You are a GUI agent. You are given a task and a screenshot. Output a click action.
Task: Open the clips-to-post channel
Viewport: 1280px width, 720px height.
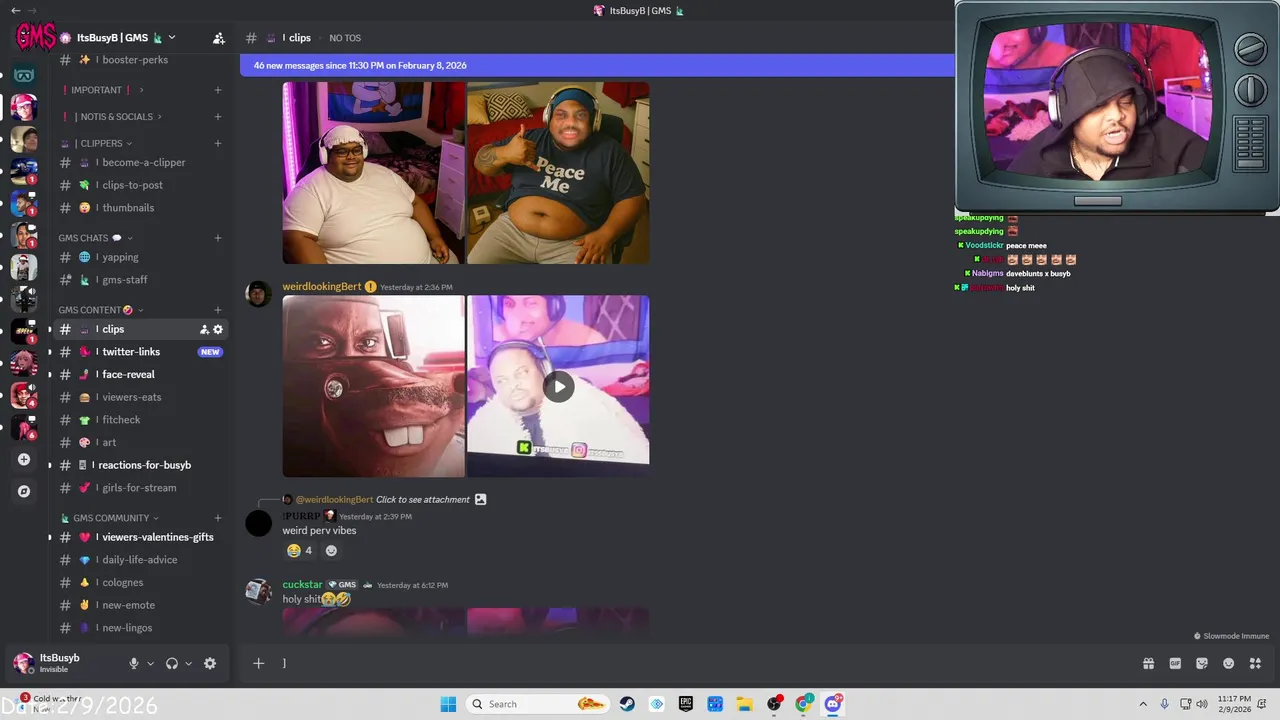(140, 185)
